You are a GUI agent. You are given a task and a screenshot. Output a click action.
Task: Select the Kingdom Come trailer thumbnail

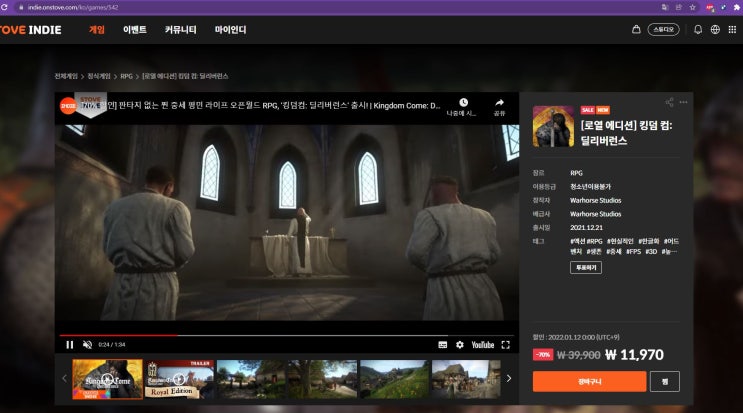(x=108, y=379)
